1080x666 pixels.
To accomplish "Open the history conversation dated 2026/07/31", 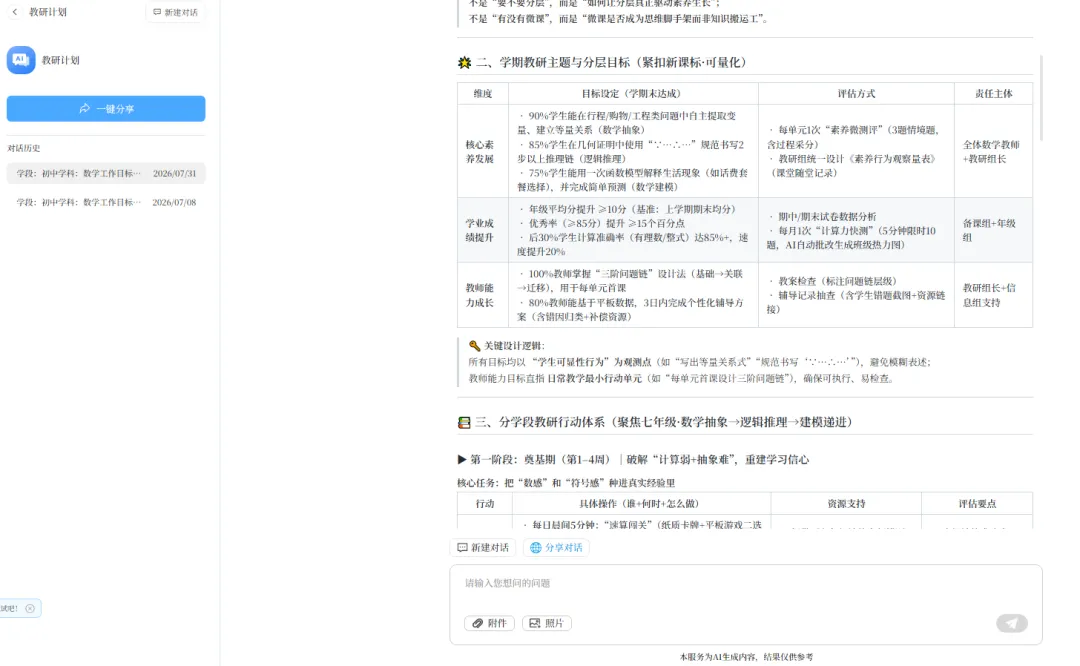I will (x=106, y=174).
